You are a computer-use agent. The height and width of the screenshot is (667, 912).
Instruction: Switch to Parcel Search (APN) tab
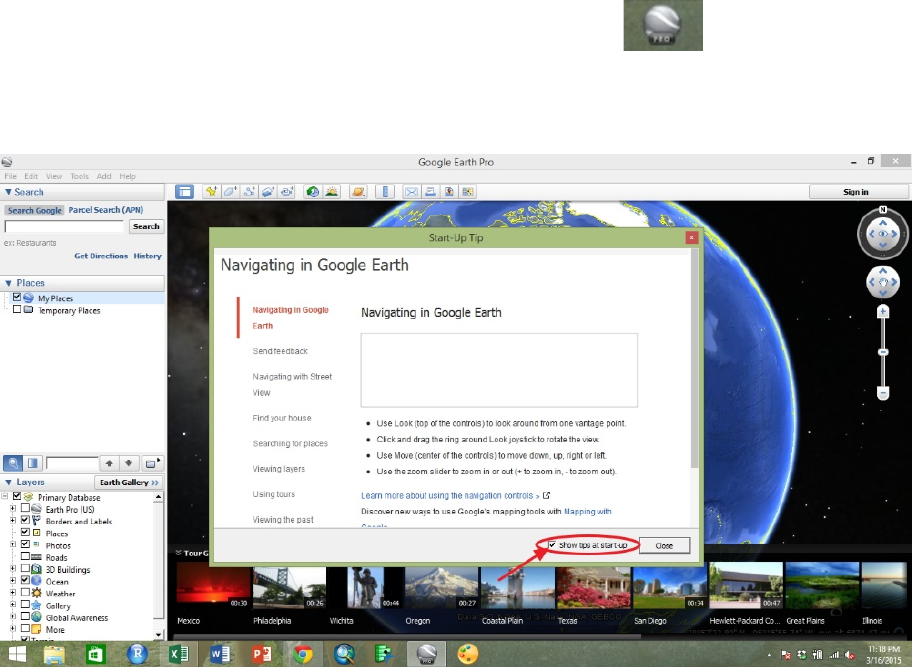106,210
